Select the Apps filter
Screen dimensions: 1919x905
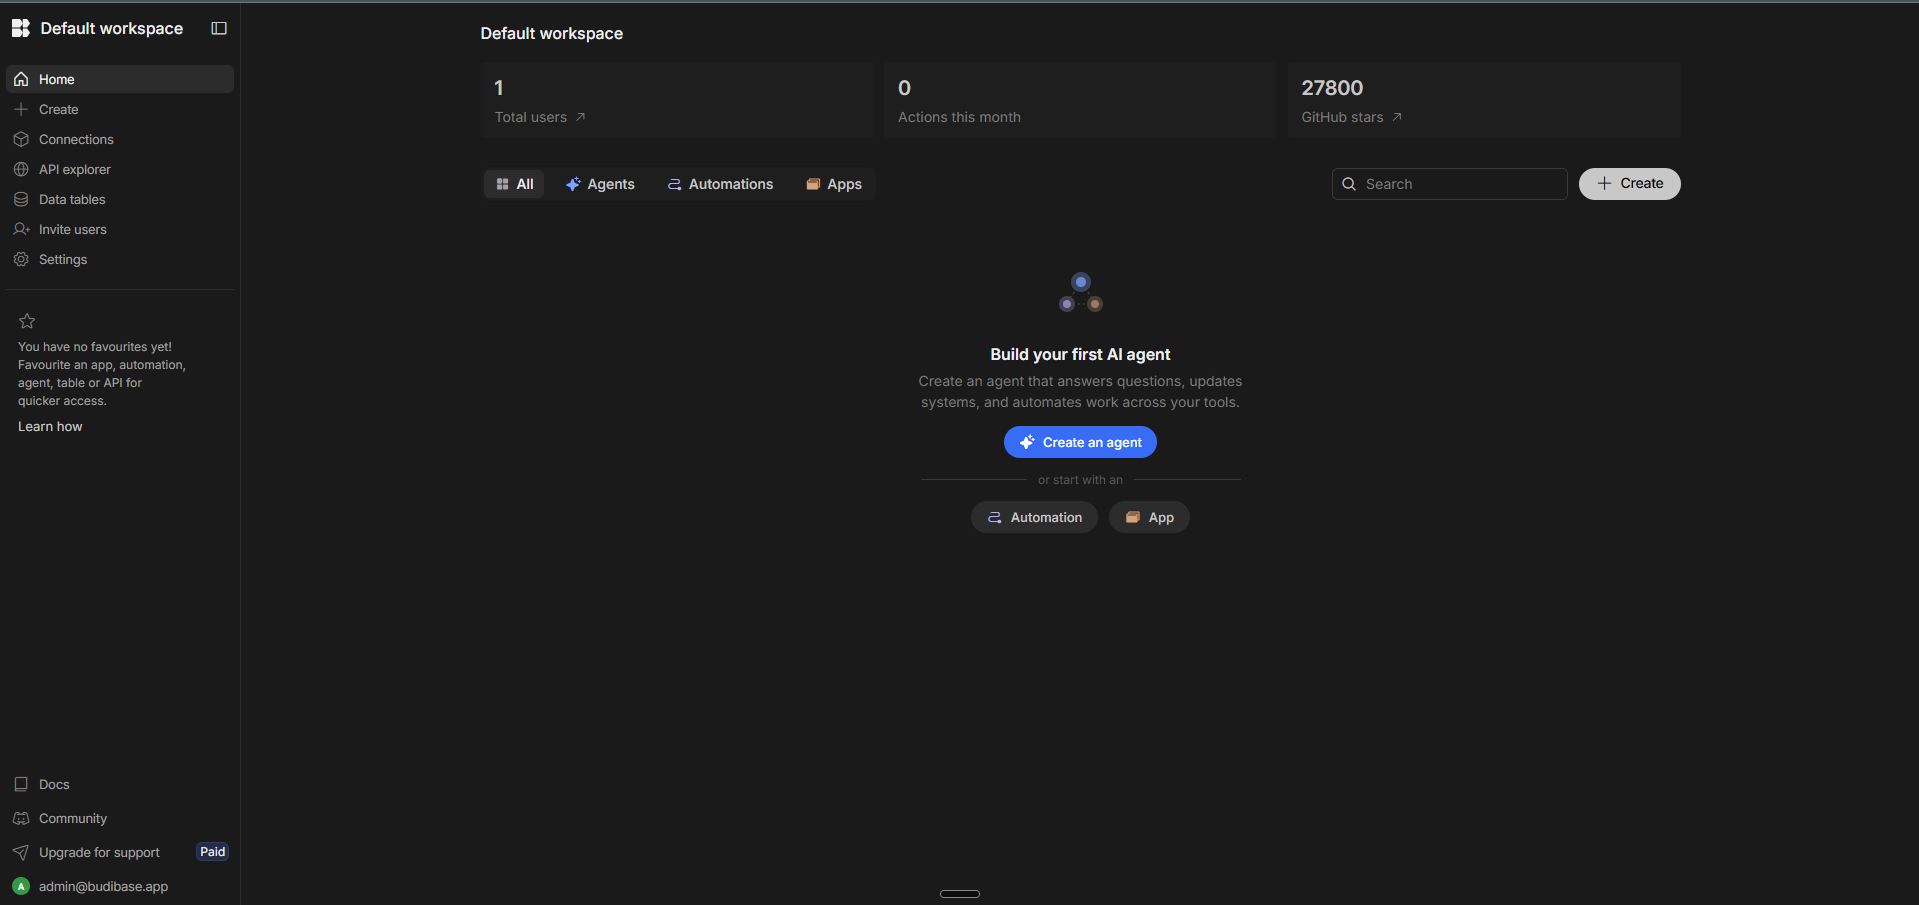click(833, 184)
